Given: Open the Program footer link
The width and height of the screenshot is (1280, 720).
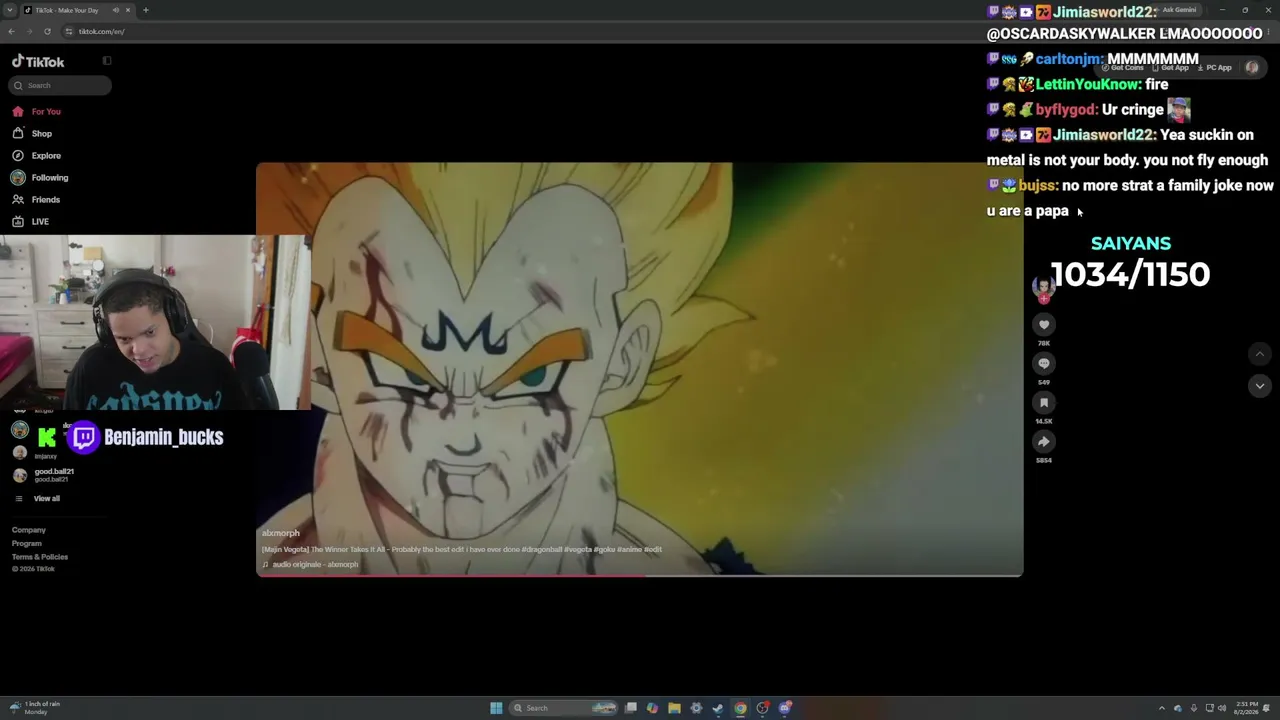Looking at the screenshot, I should click(x=27, y=544).
